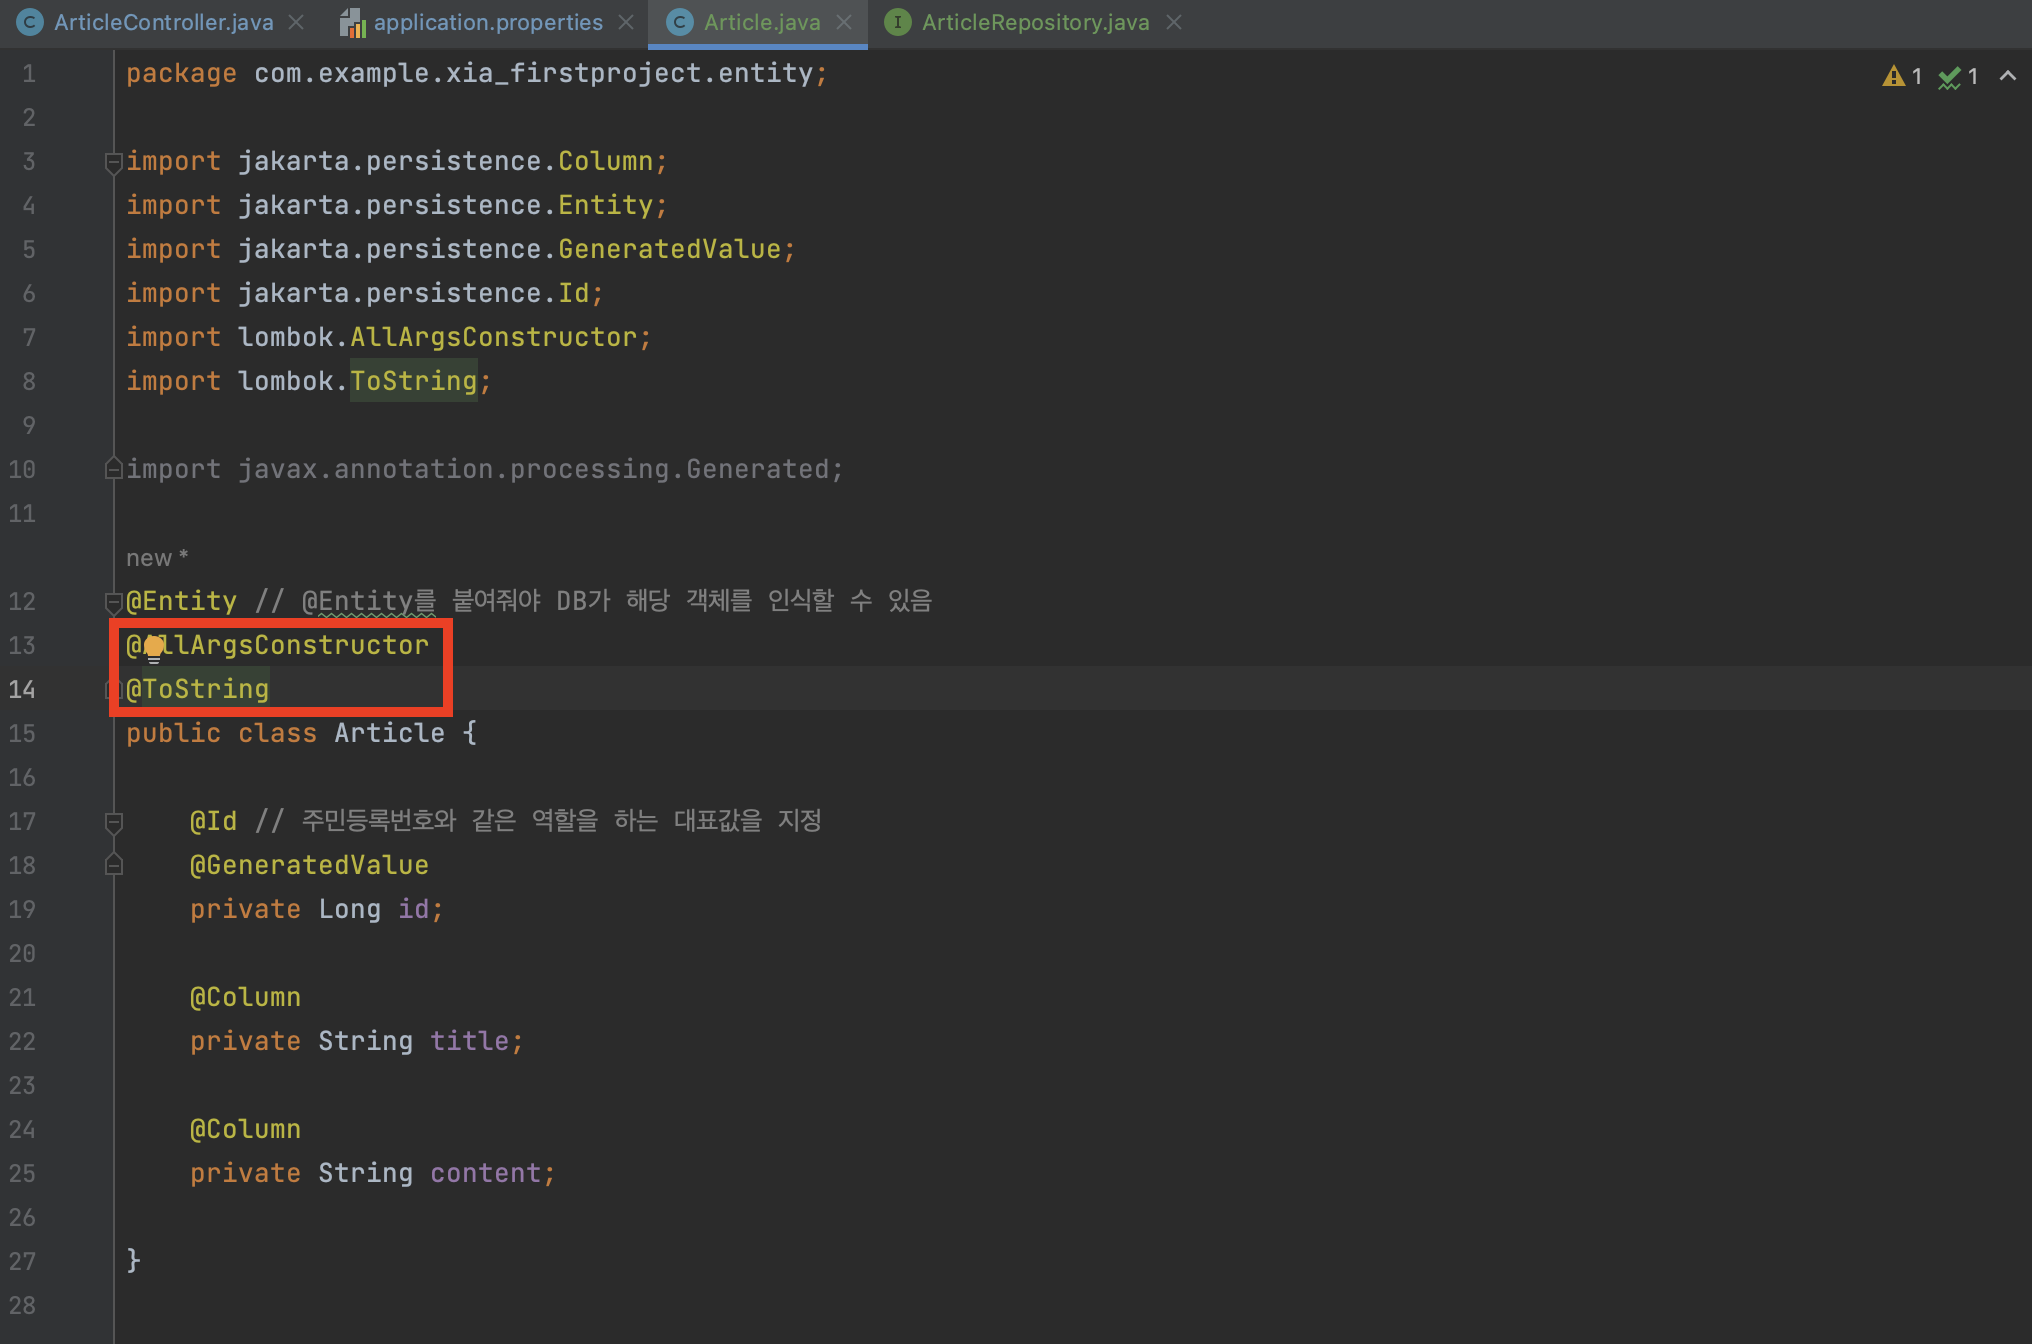Click the green checkmark typo indicator

[1949, 77]
